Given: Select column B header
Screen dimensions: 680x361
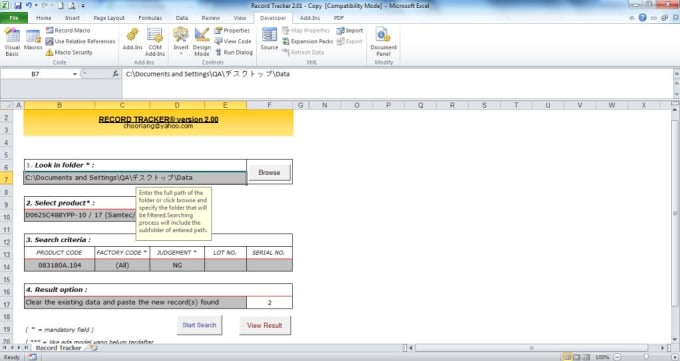Looking at the screenshot, I should (59, 105).
